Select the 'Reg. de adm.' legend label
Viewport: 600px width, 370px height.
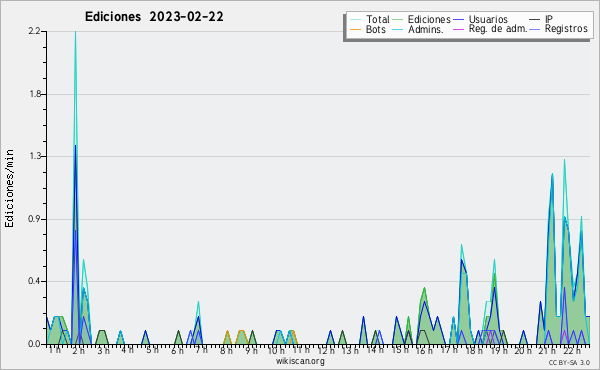[498, 29]
